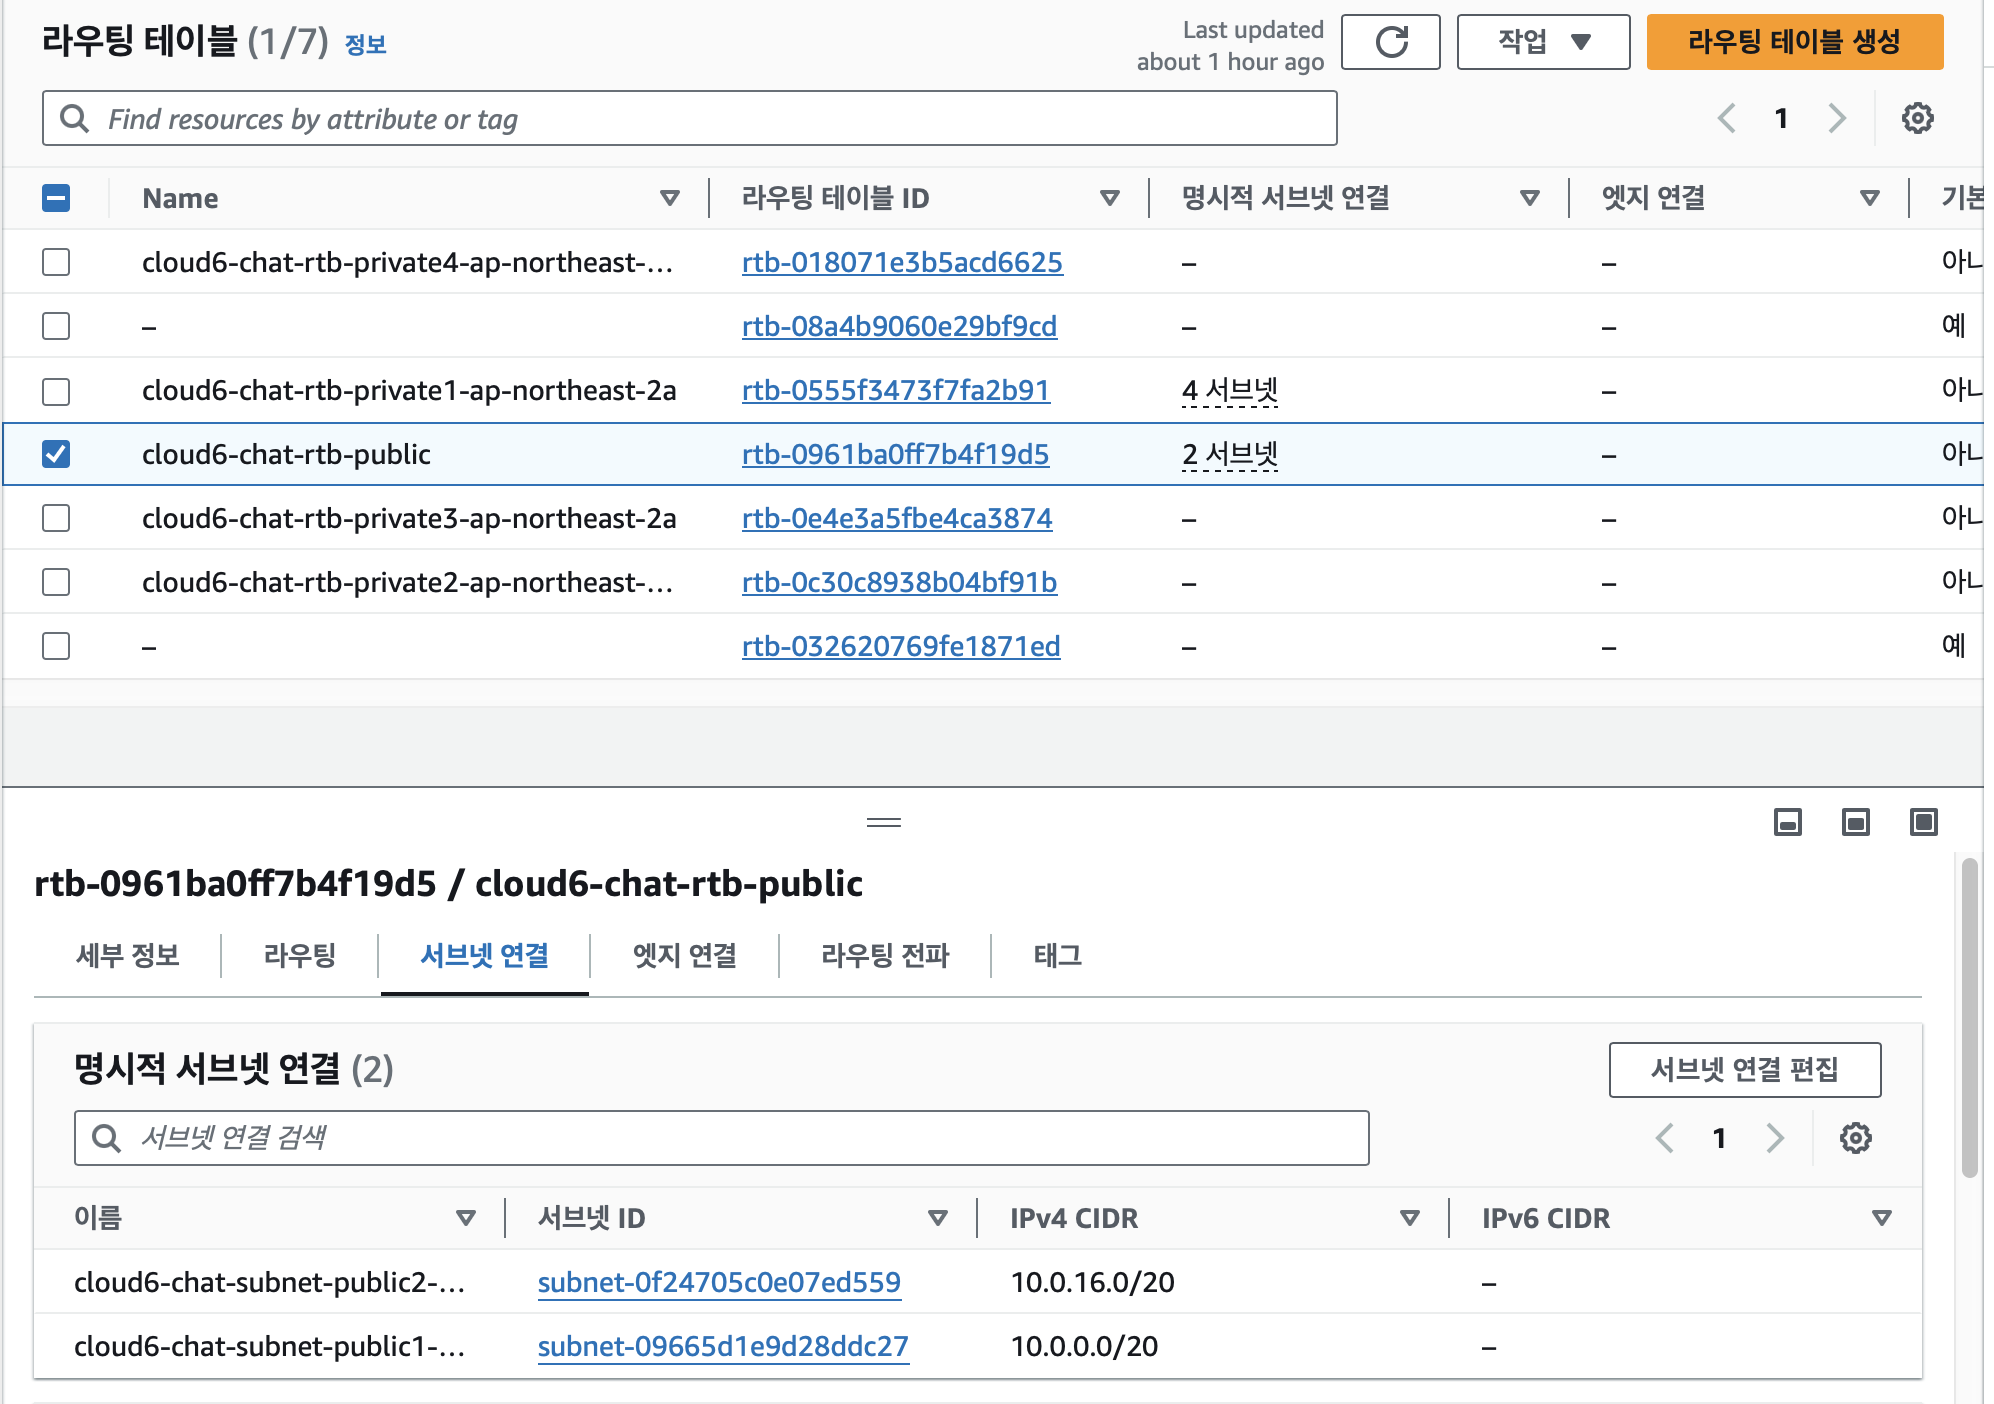Screen dimensions: 1994x1404
Task: Collapse detail panel with bottom-split icon
Action: click(x=1787, y=822)
